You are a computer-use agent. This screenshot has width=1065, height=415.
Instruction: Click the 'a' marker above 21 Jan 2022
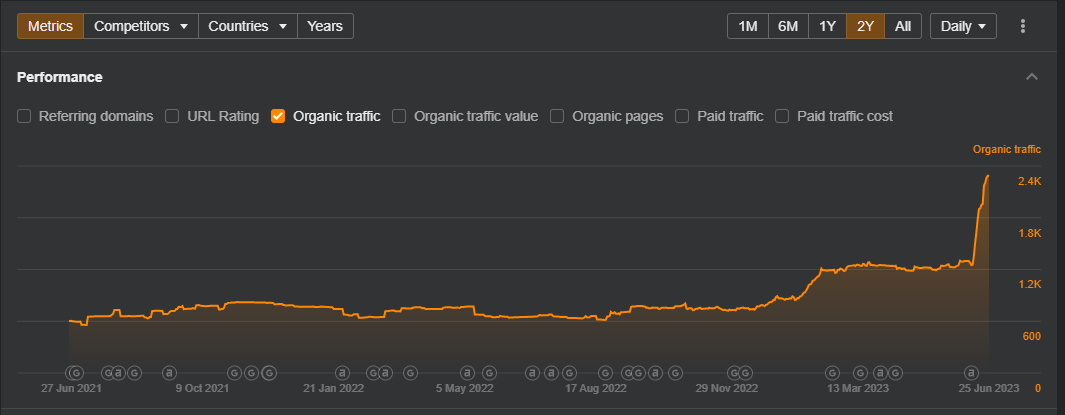tap(343, 372)
